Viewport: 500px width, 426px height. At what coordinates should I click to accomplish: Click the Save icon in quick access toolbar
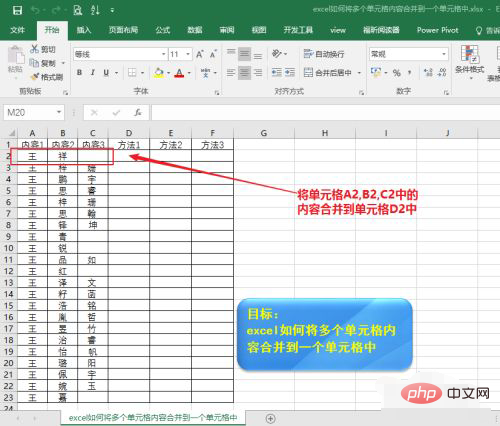(x=17, y=10)
